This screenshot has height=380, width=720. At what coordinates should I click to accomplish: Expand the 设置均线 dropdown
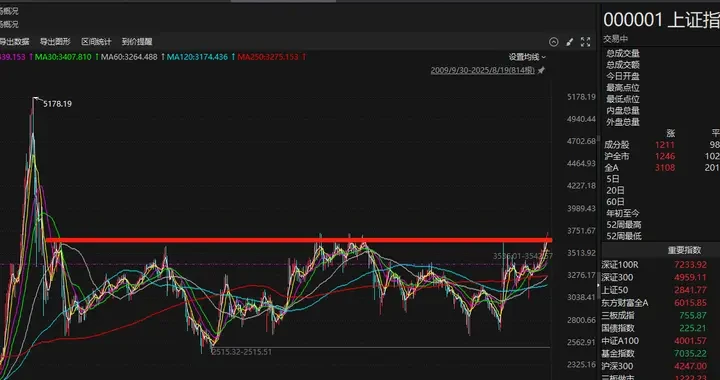point(527,57)
